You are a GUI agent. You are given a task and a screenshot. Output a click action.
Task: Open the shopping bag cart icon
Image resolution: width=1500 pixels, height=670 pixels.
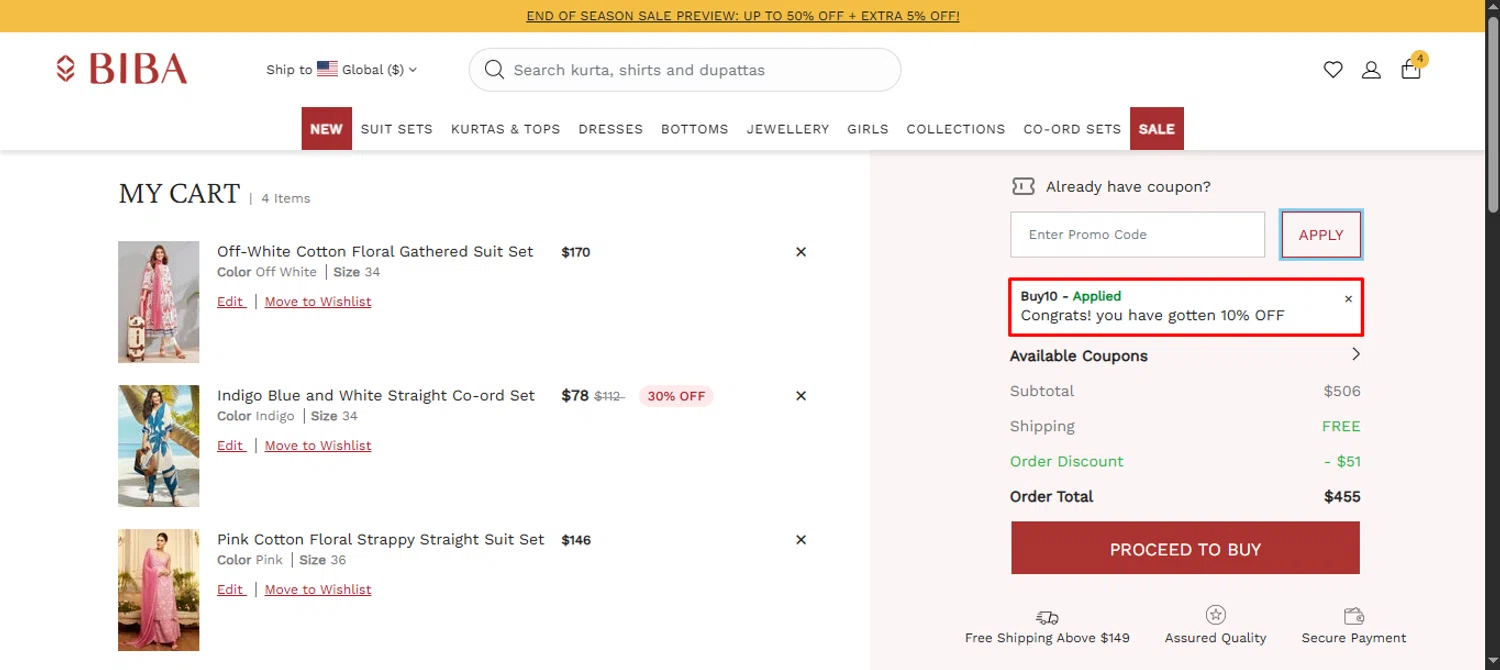pos(1412,68)
